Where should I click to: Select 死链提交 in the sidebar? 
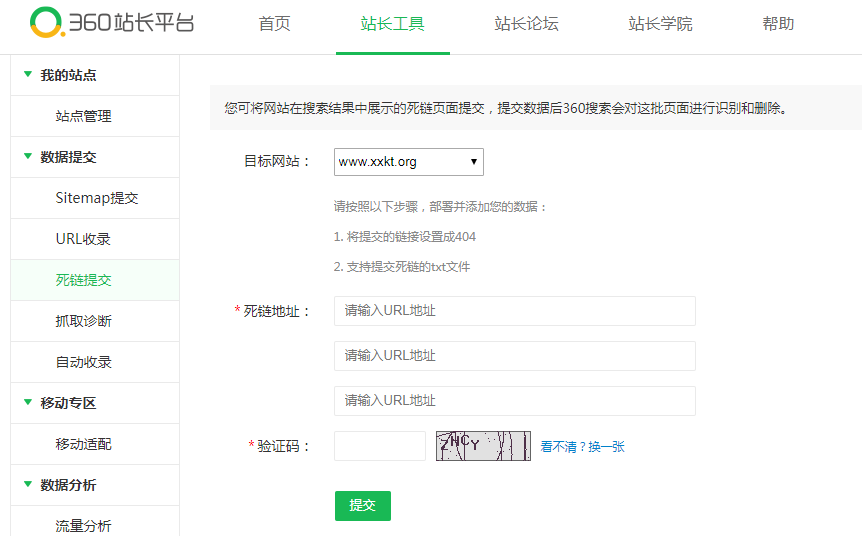point(95,280)
